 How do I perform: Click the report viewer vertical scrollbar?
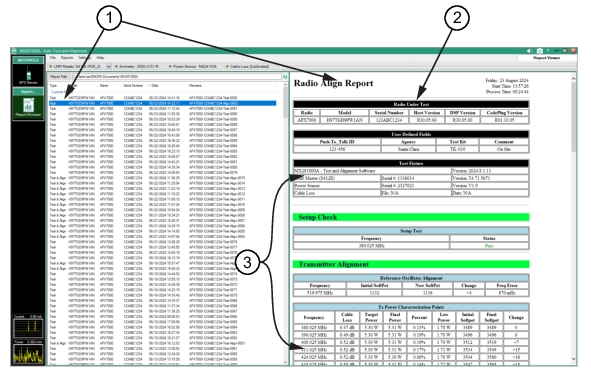574,219
